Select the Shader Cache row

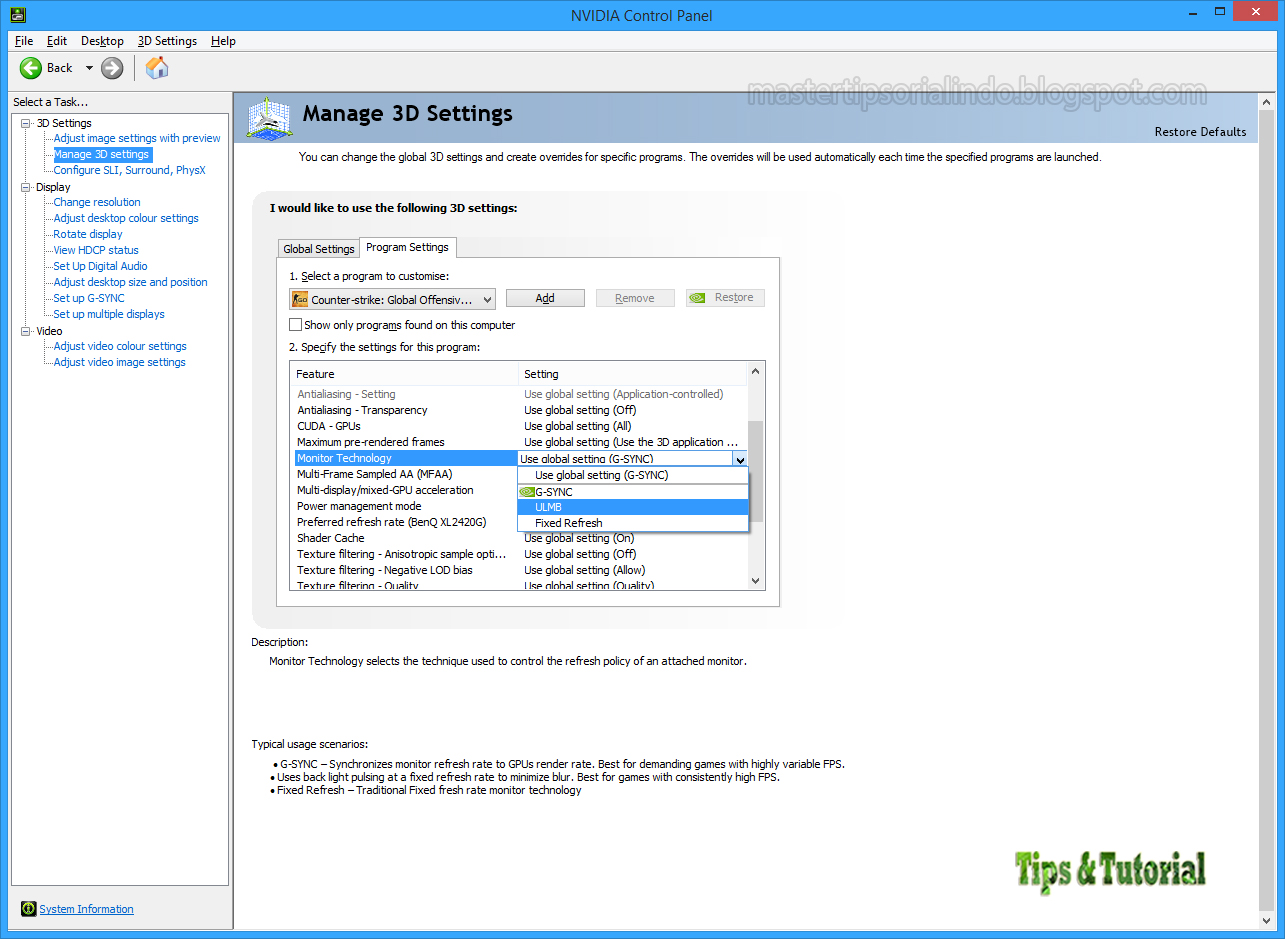tap(519, 538)
